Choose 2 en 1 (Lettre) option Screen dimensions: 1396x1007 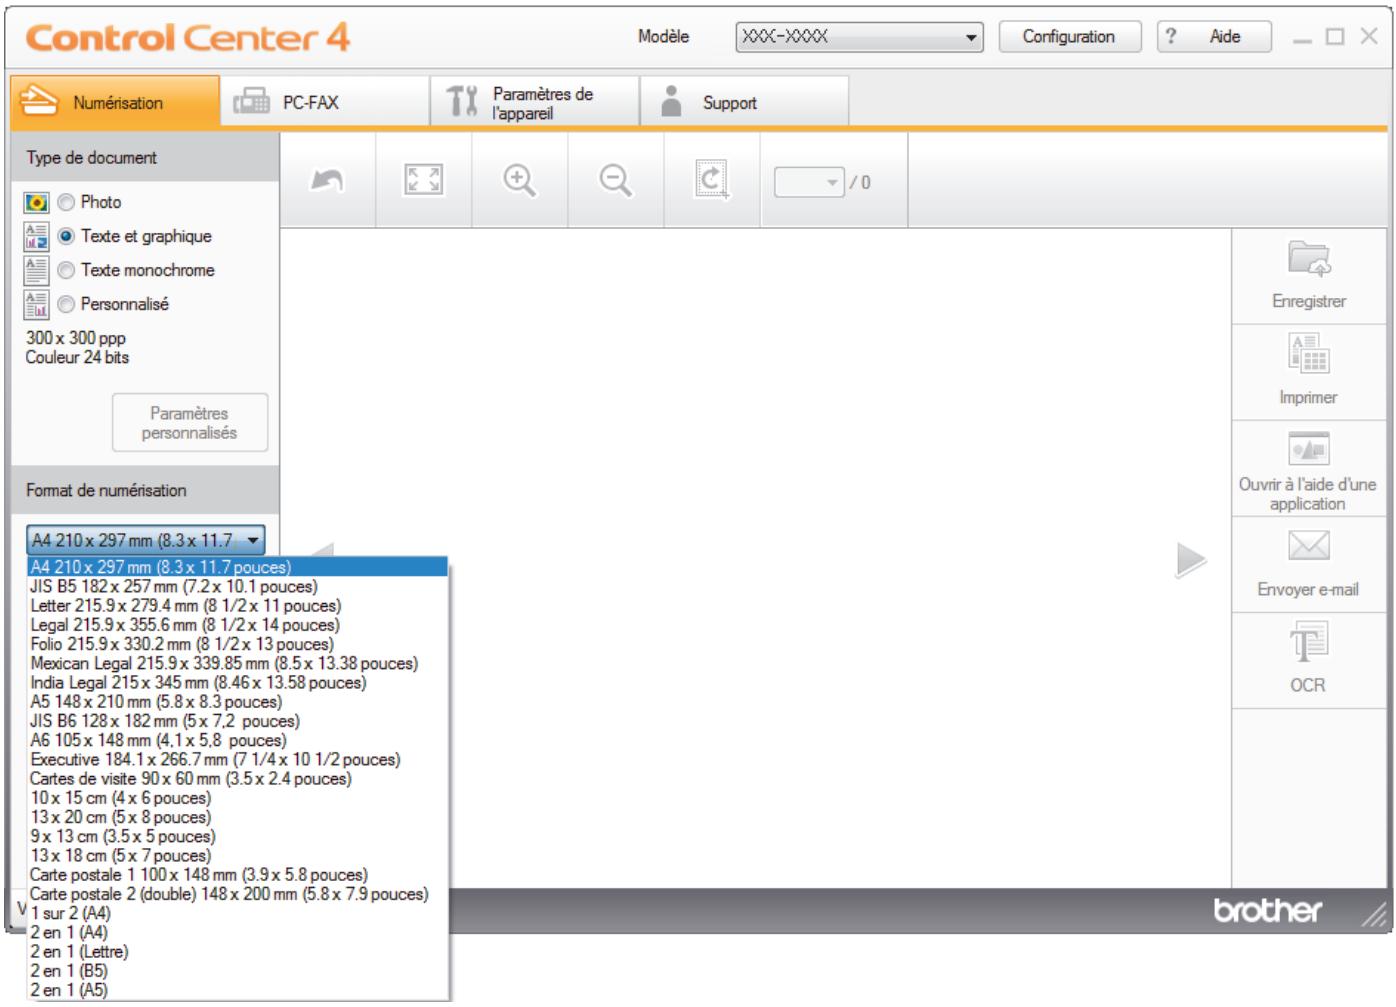[238, 951]
